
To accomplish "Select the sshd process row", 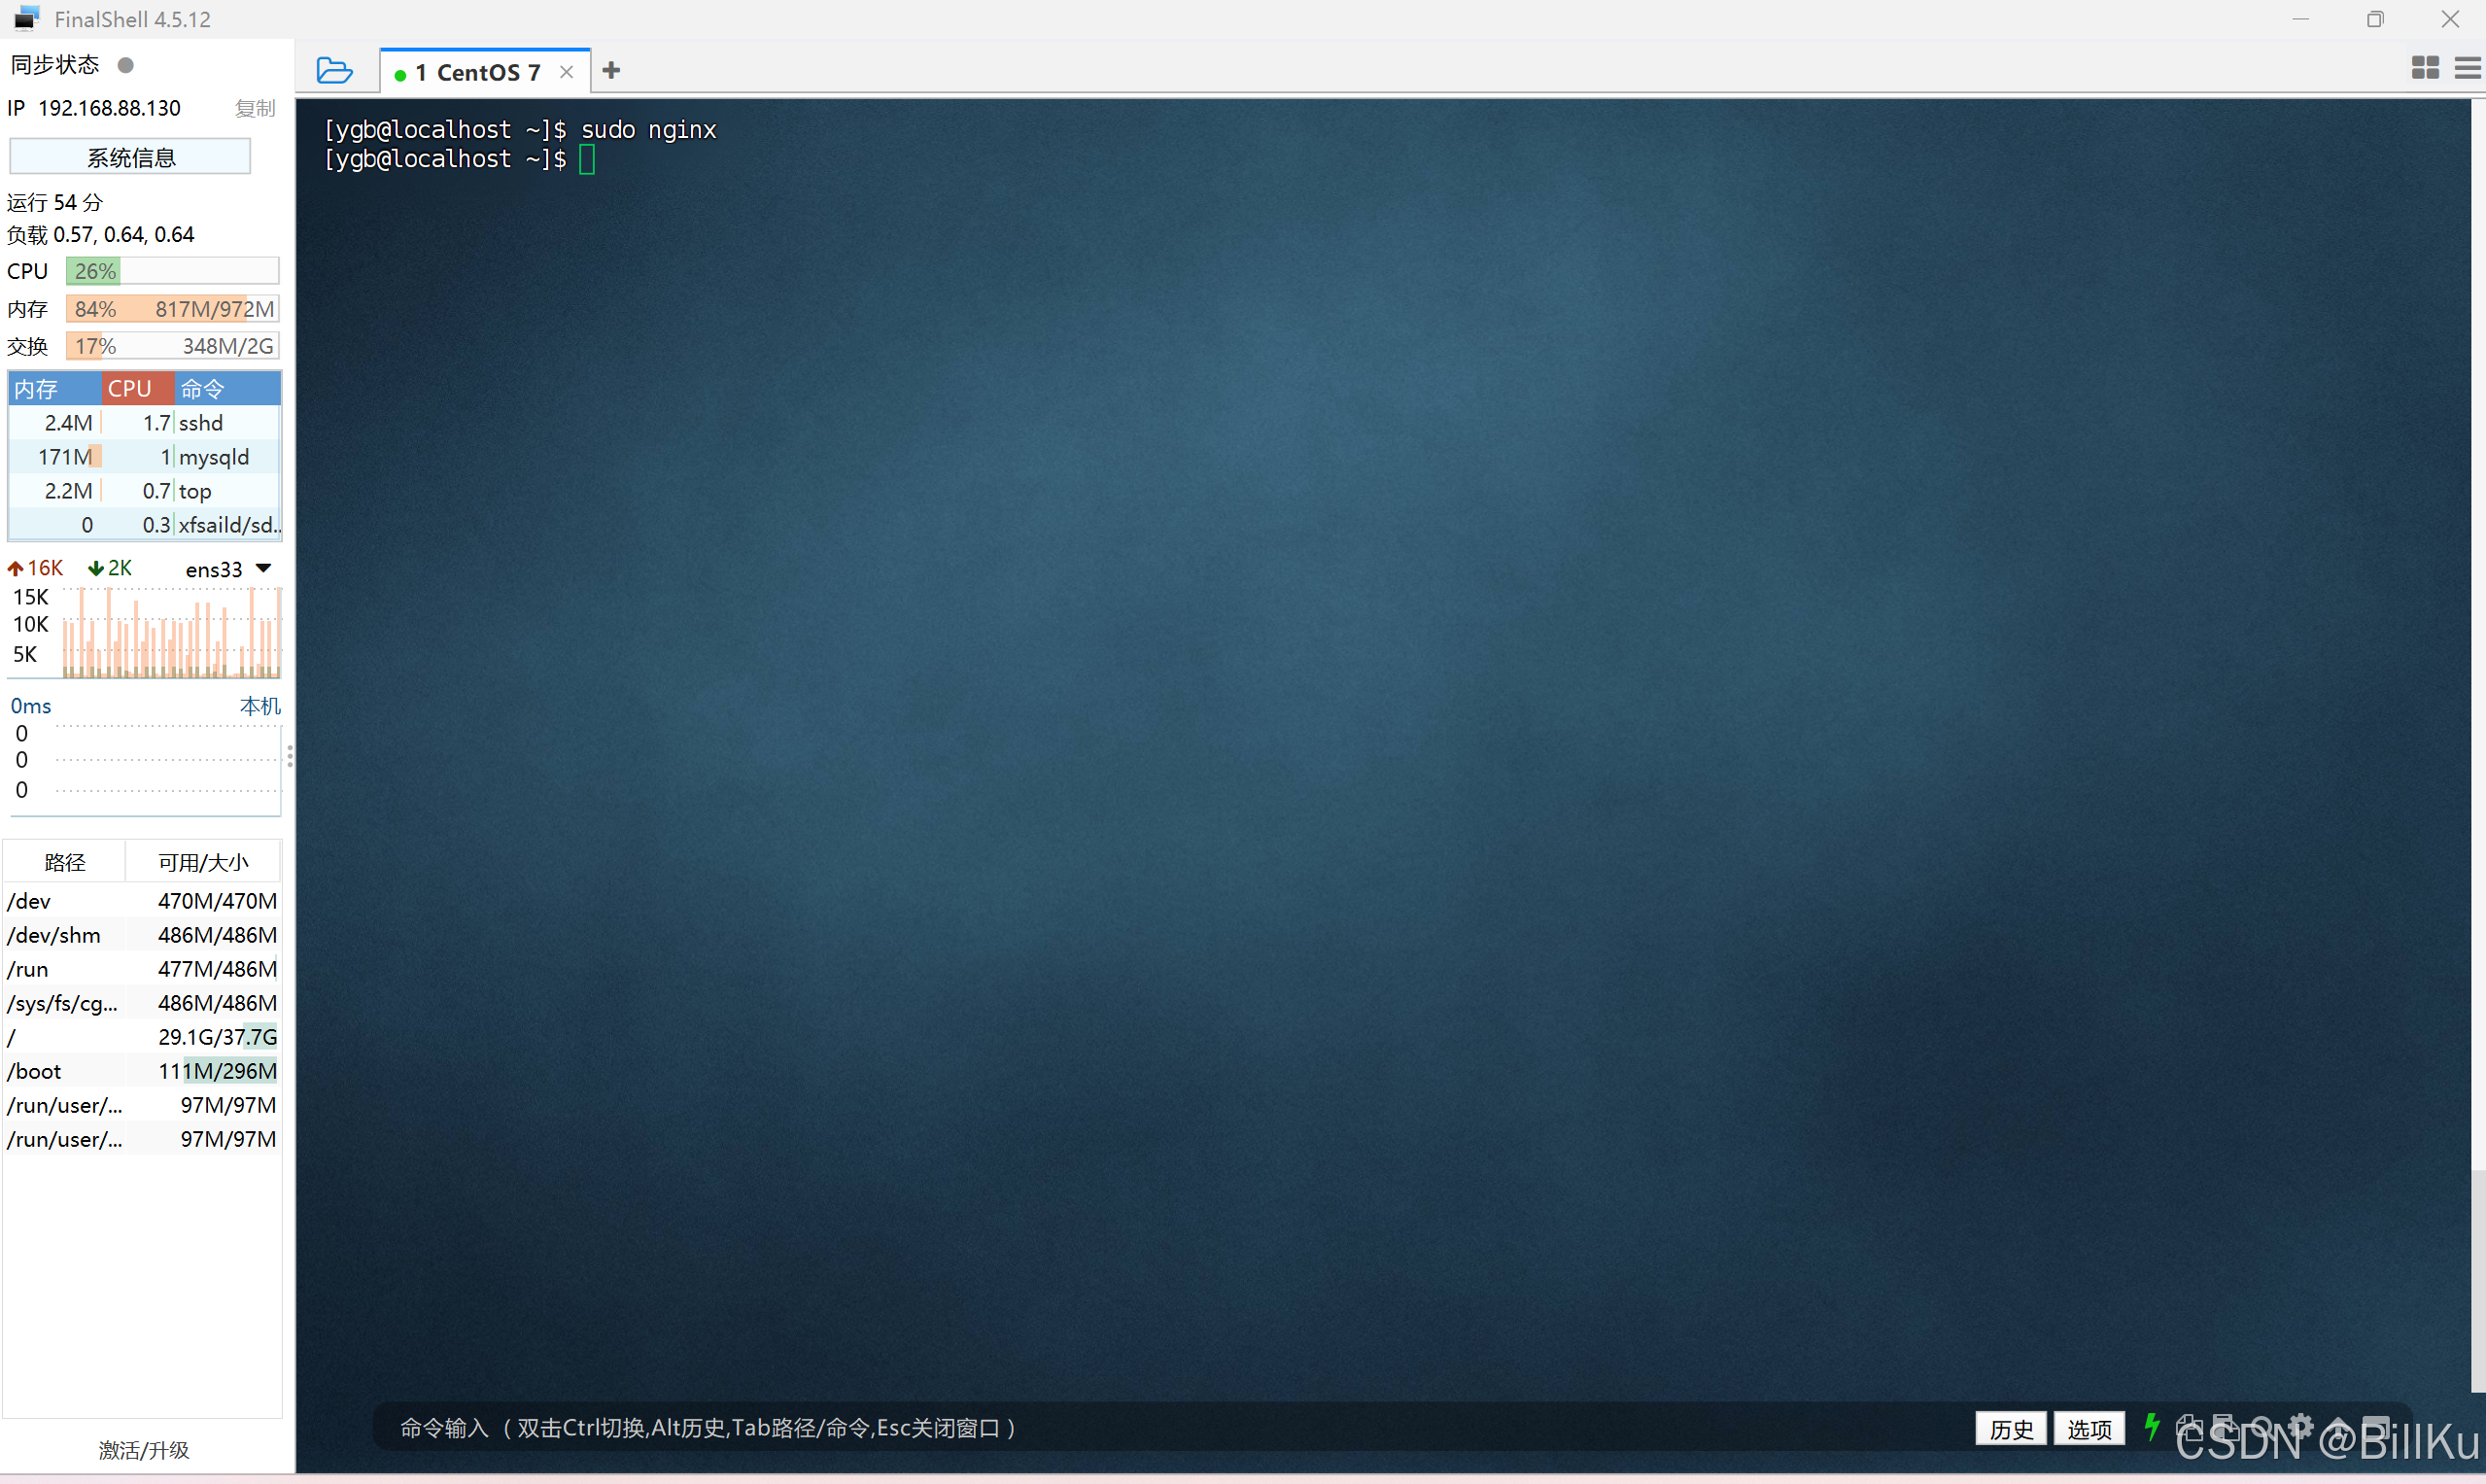I will (x=145, y=423).
